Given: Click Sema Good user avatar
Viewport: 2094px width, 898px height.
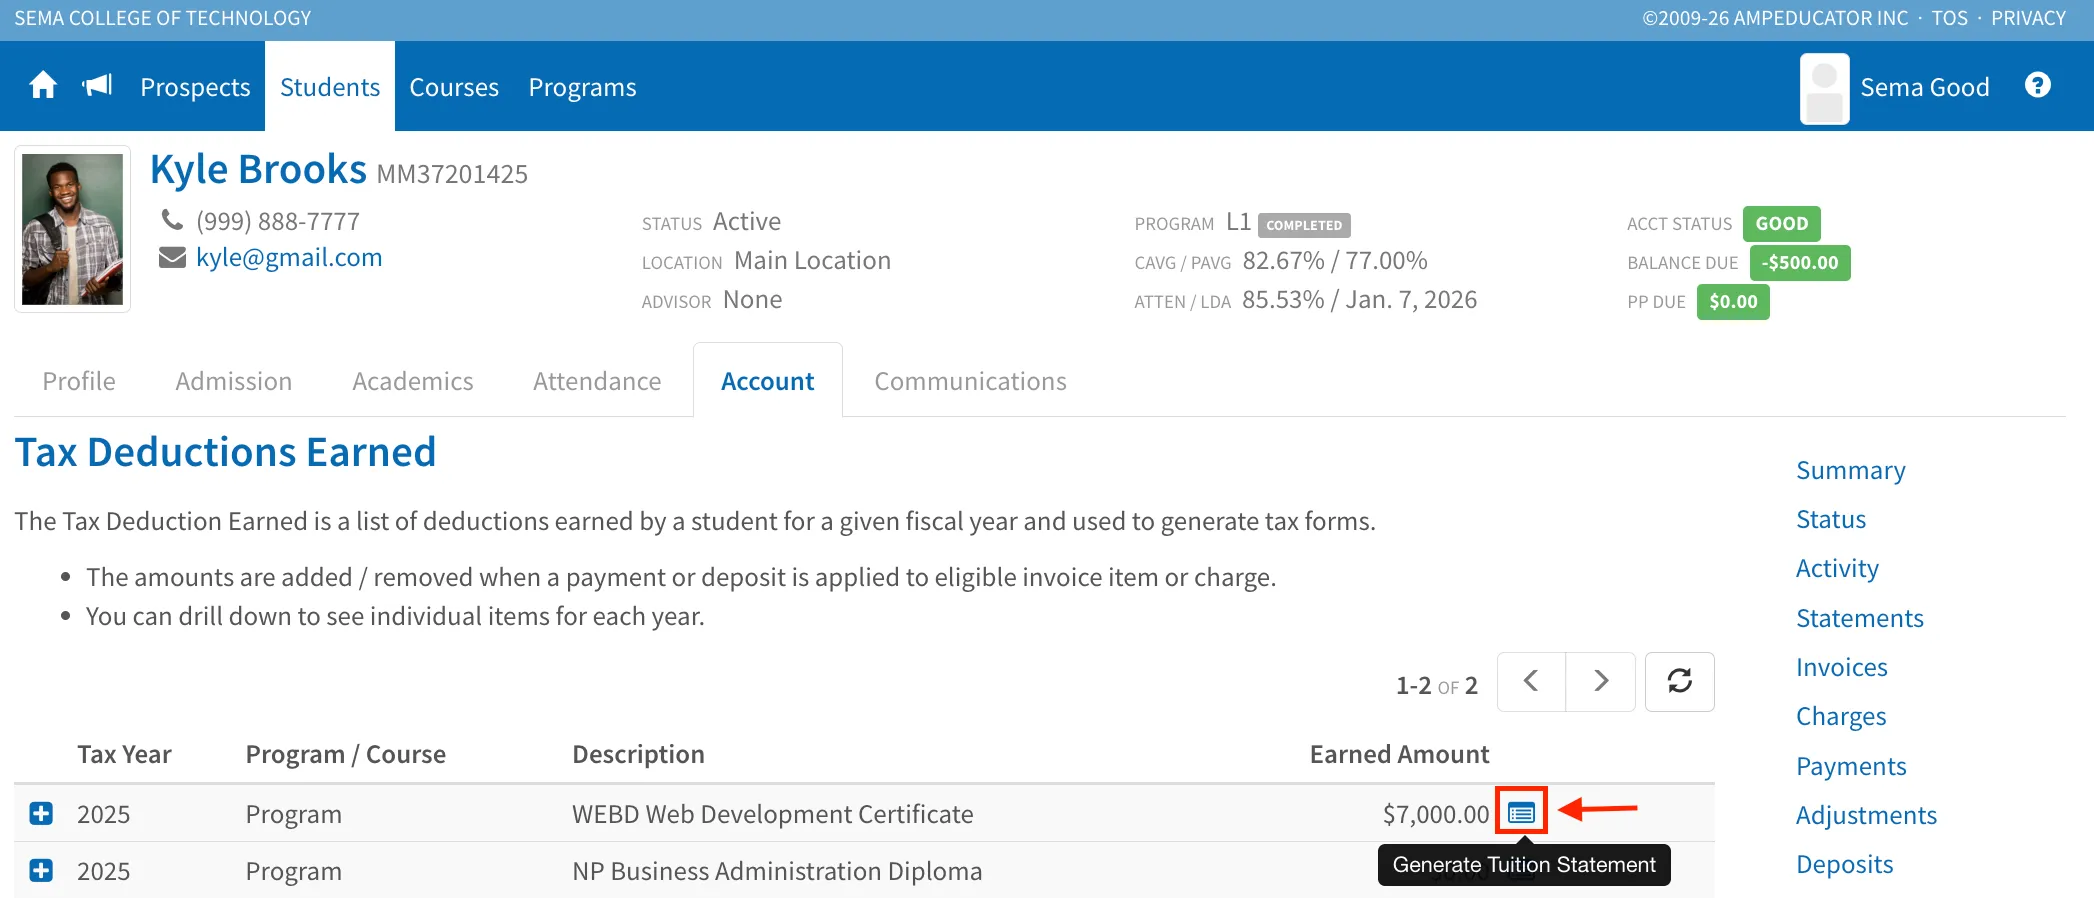Looking at the screenshot, I should (1824, 88).
